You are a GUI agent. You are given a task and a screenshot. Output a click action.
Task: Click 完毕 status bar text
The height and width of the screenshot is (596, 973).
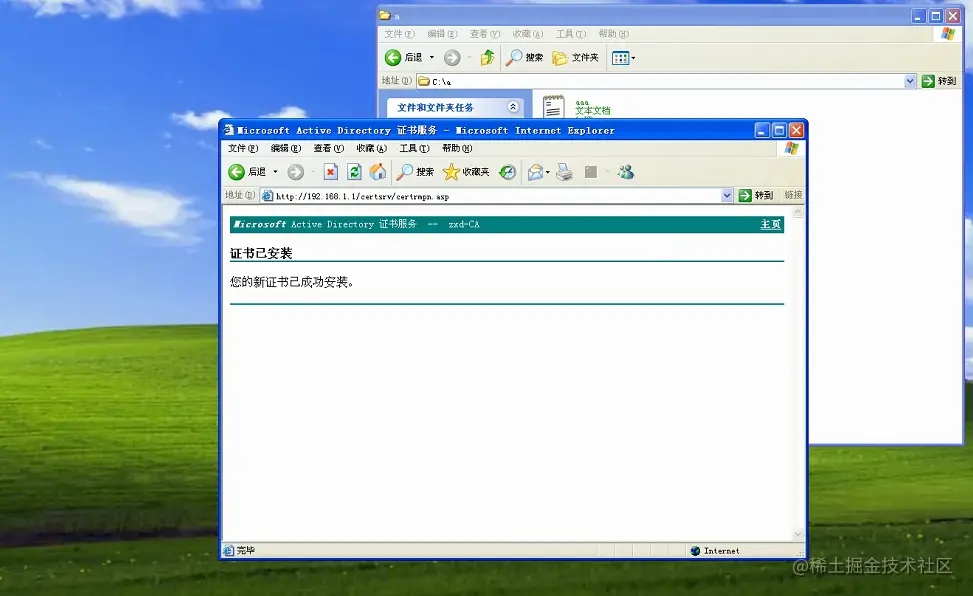coord(246,550)
